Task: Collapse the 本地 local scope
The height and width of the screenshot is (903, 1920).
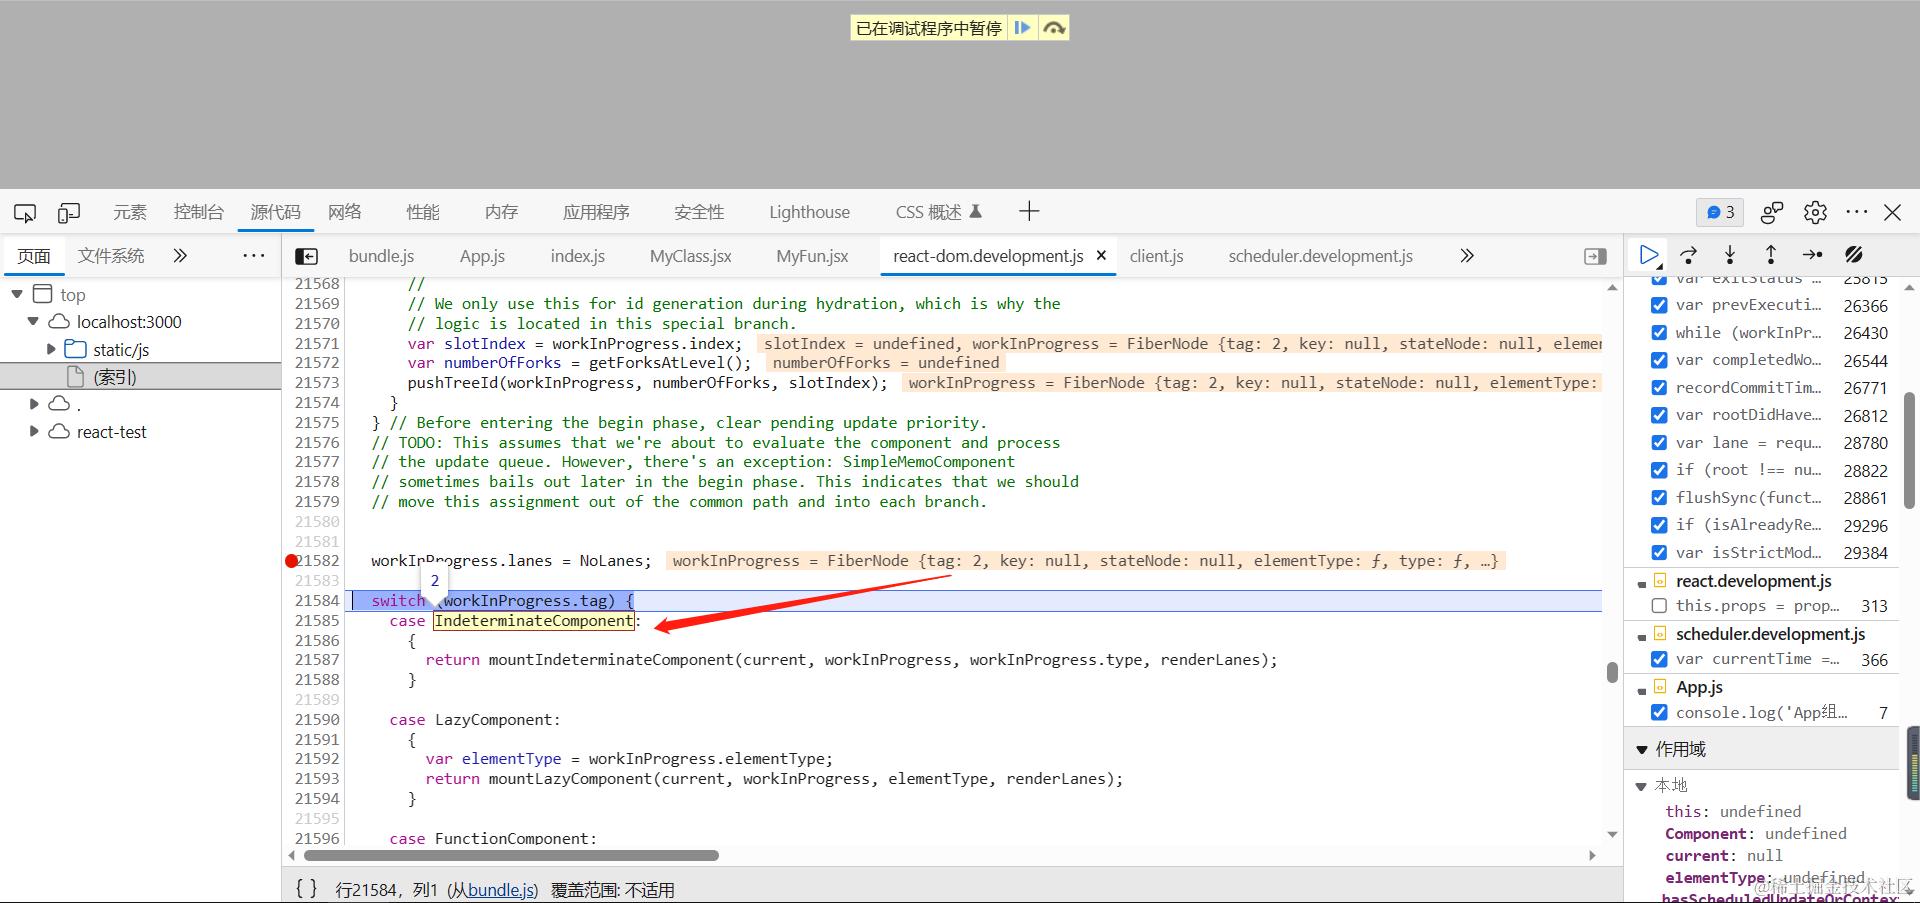Action: (x=1641, y=786)
